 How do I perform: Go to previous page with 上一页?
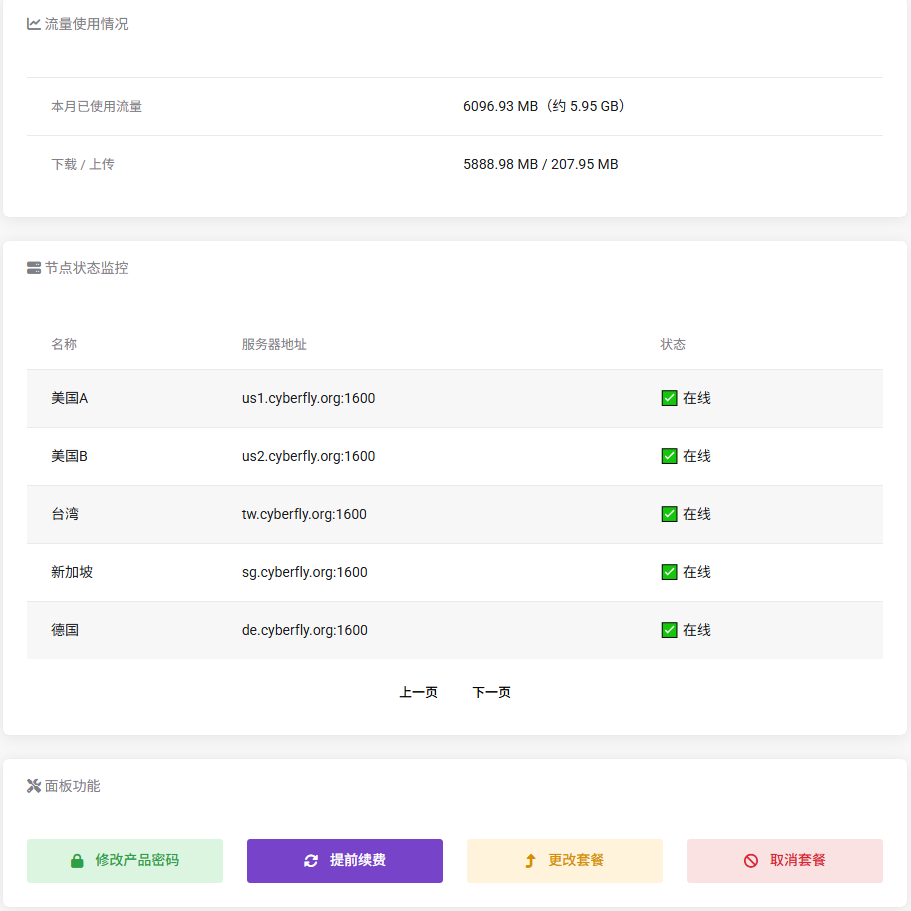tap(418, 692)
